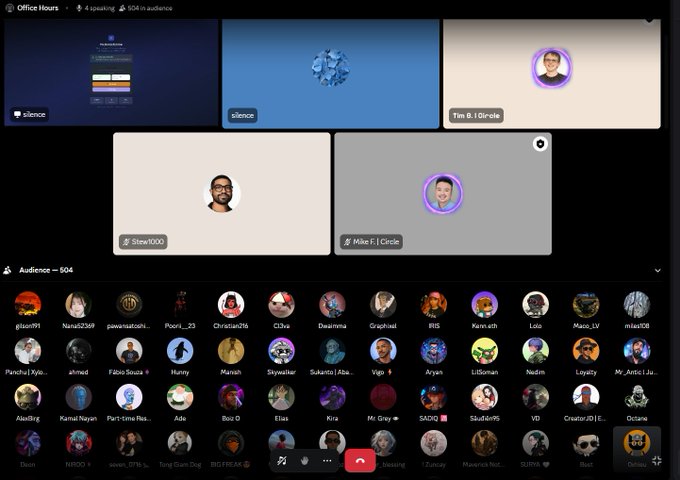Collapse the Audience section chevron
Screen dimensions: 680x480
click(x=657, y=271)
